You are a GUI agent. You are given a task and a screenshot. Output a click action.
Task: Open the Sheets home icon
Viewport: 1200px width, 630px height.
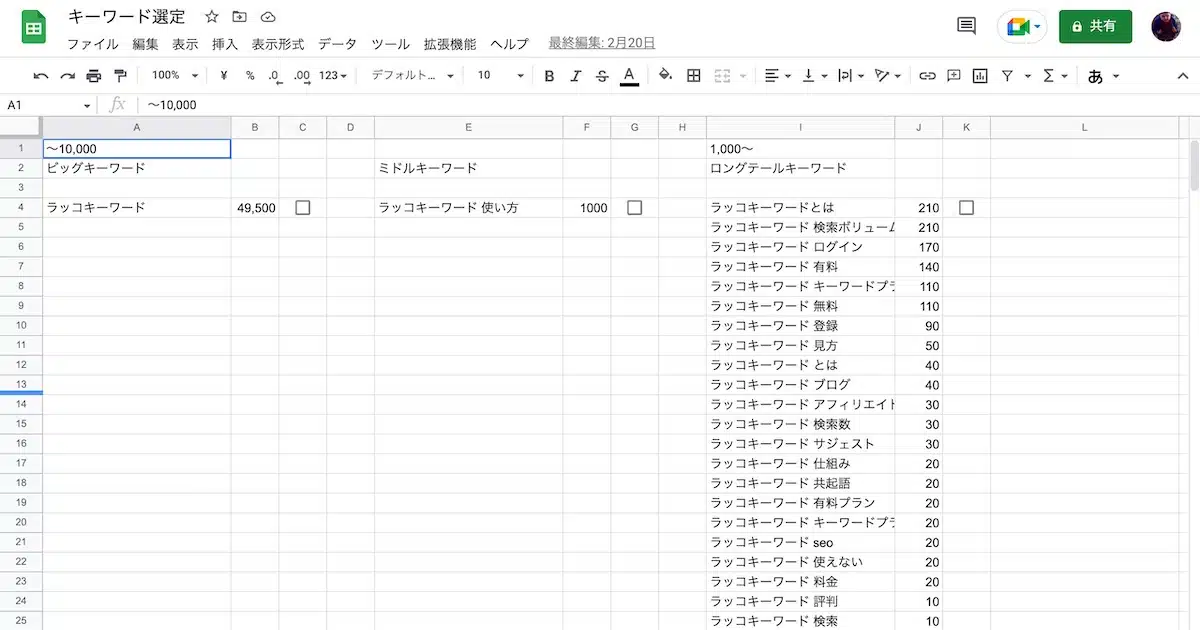click(33, 27)
